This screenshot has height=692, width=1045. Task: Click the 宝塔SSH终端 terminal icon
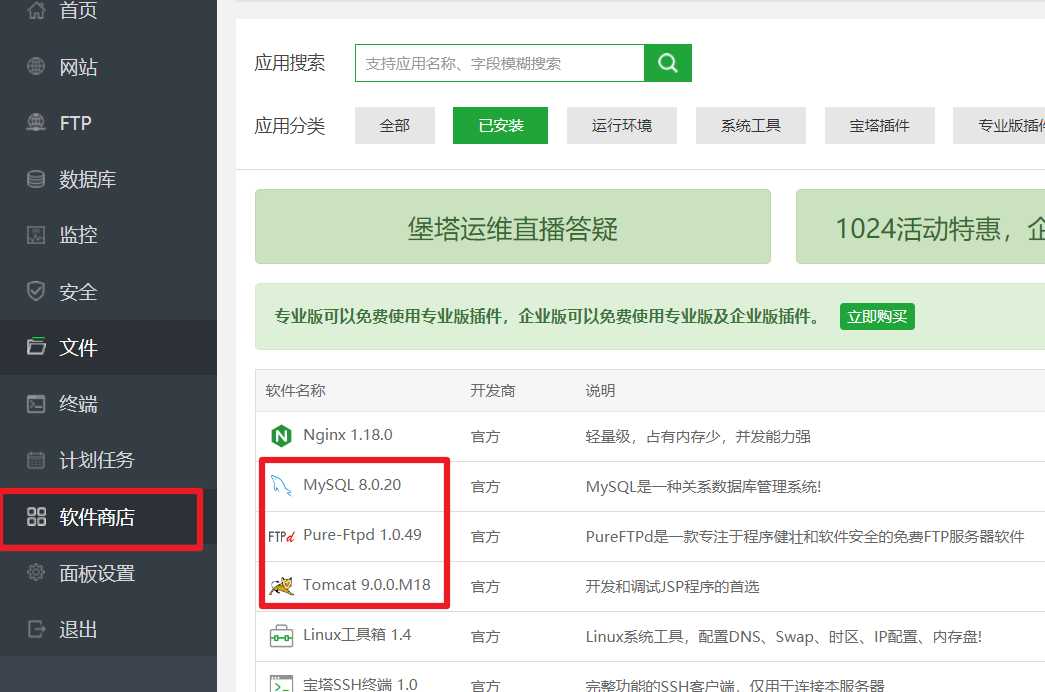281,684
